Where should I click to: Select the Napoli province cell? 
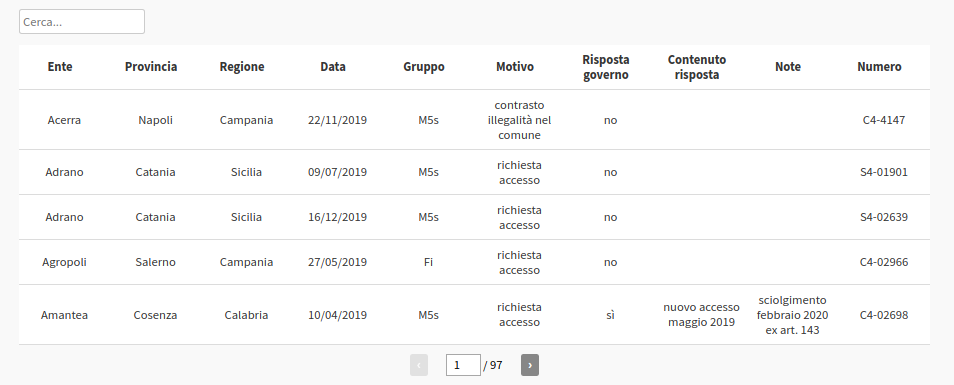[x=155, y=120]
